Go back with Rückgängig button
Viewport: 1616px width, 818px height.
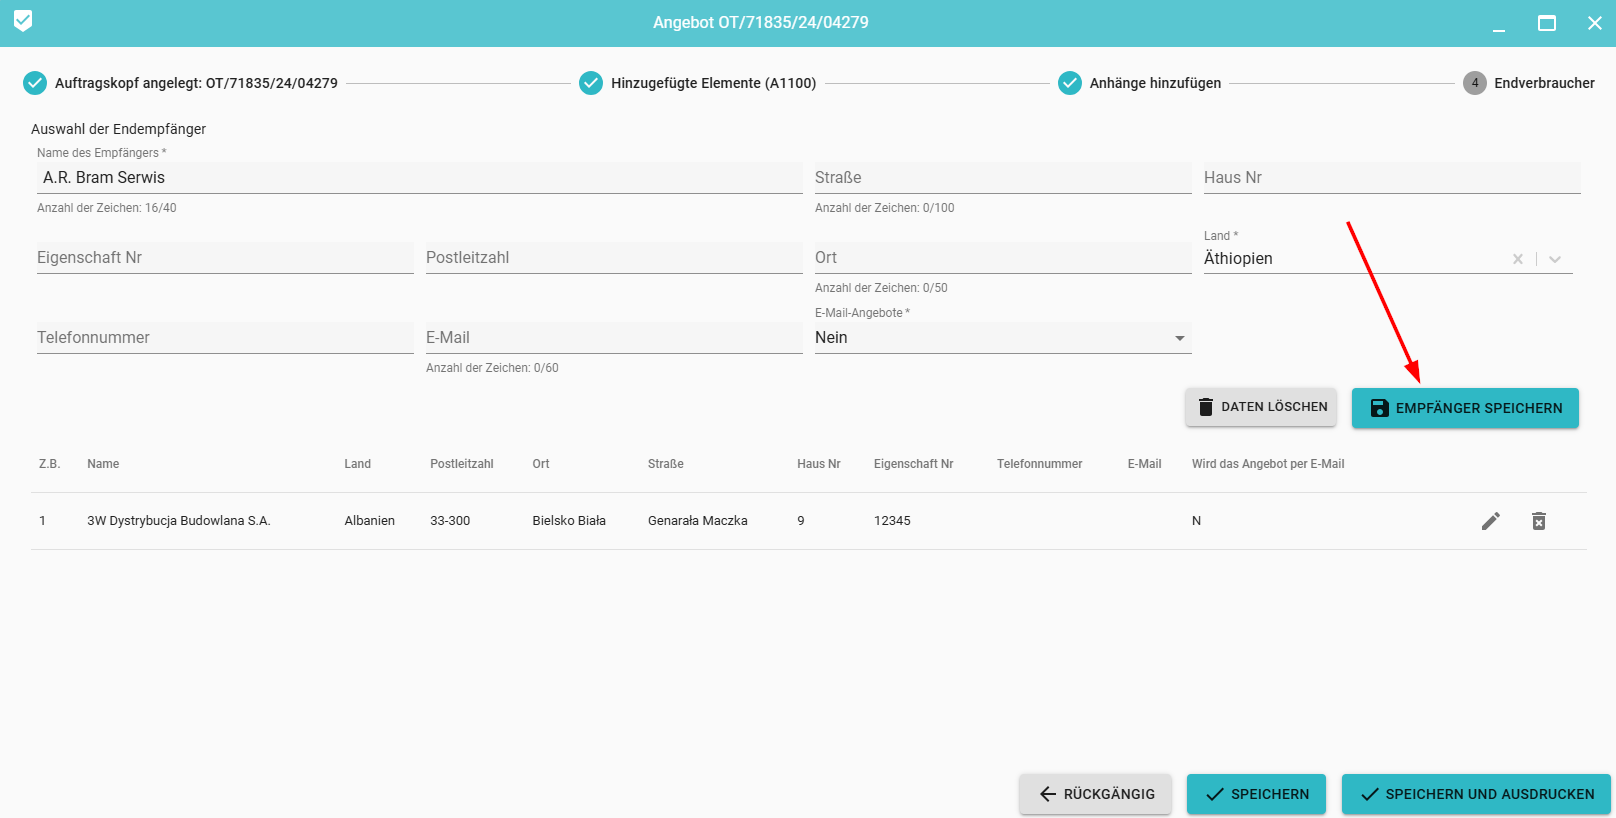point(1095,794)
